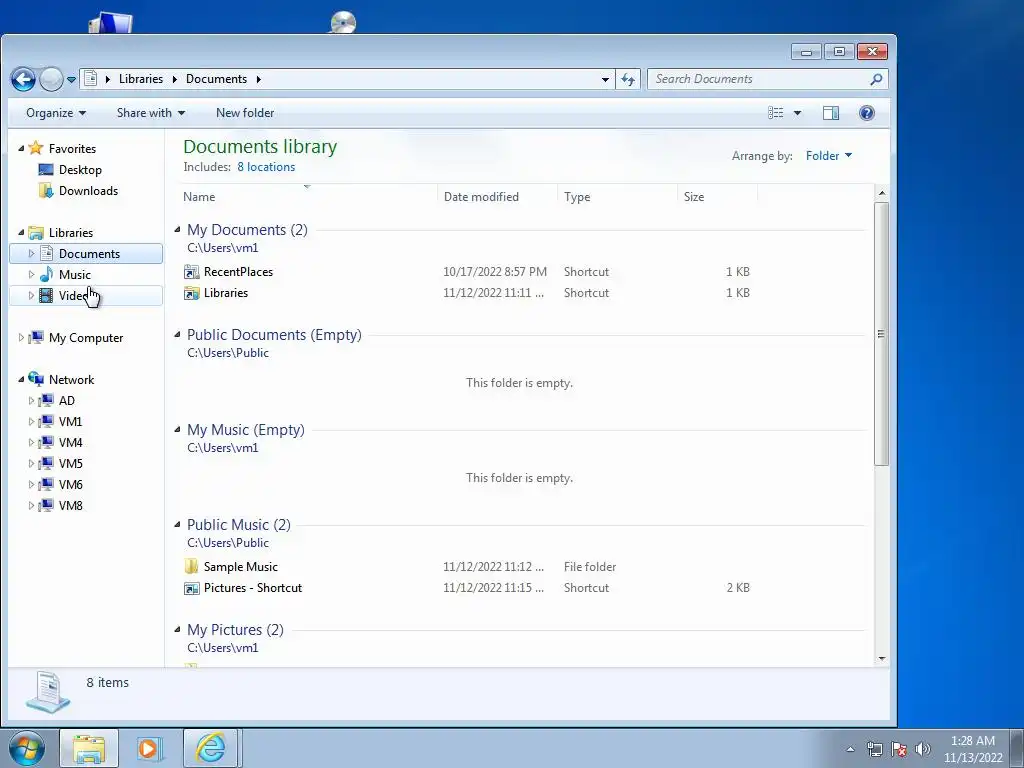The height and width of the screenshot is (768, 1024).
Task: Click the Videos library film icon
Action: pyautogui.click(x=46, y=296)
